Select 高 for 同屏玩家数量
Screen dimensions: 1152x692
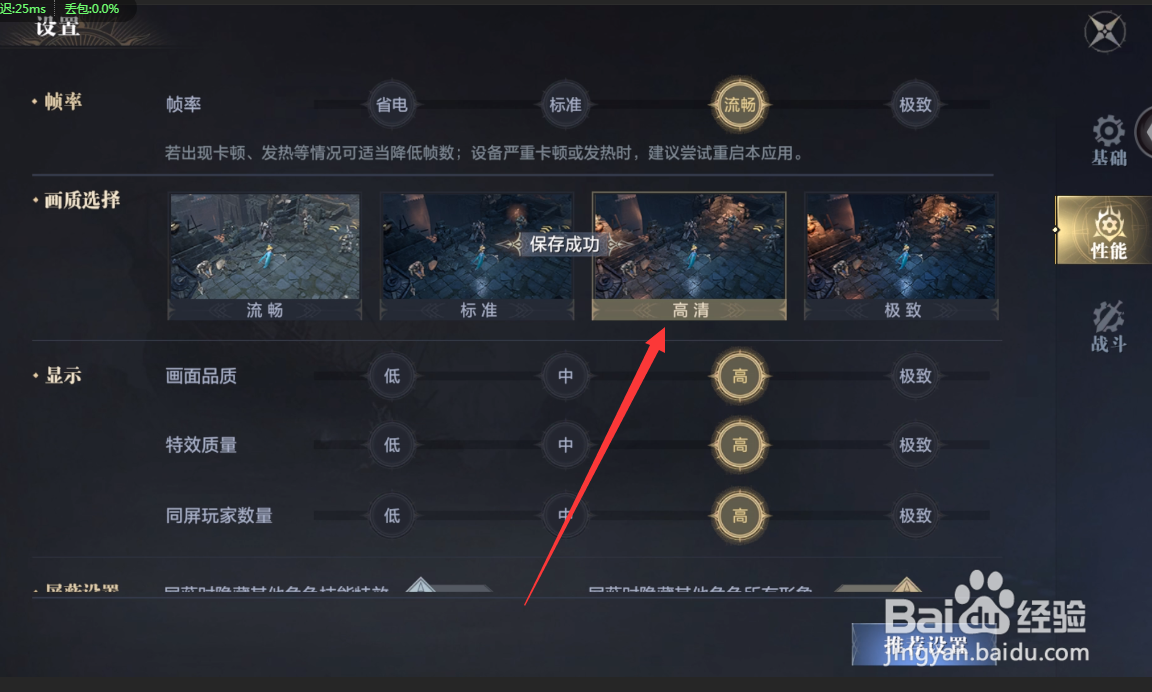[x=740, y=516]
